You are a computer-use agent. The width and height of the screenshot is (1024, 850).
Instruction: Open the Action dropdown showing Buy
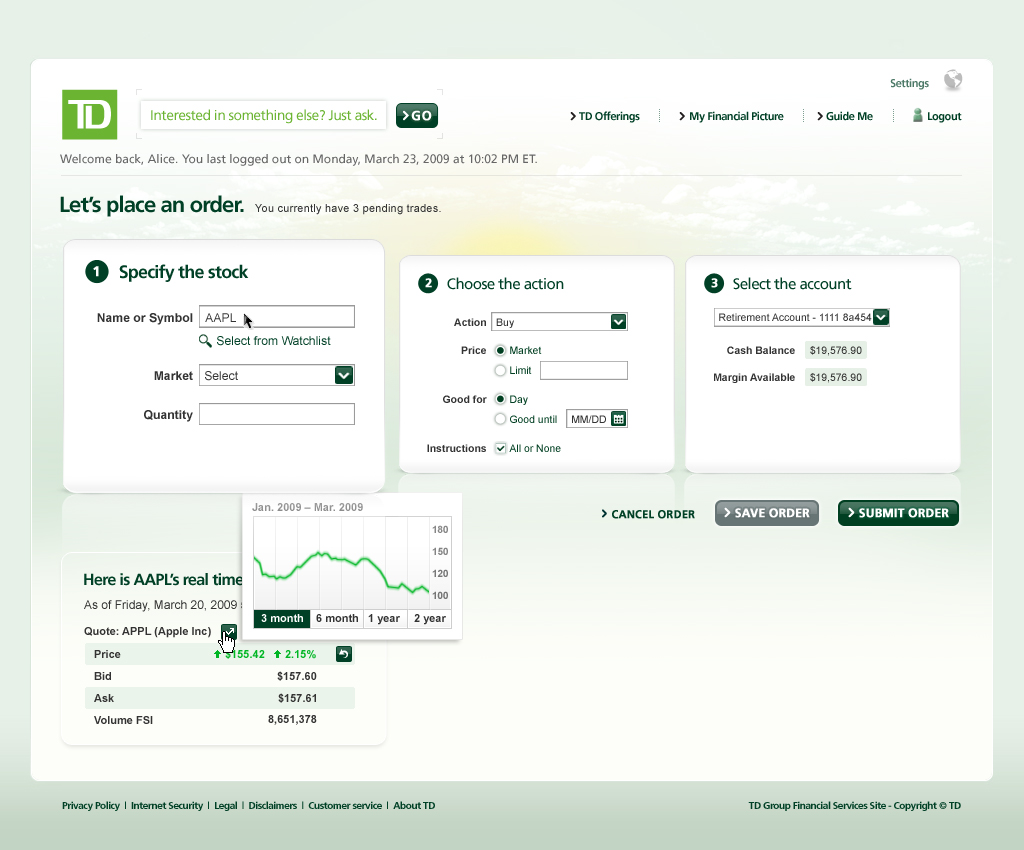pos(618,322)
